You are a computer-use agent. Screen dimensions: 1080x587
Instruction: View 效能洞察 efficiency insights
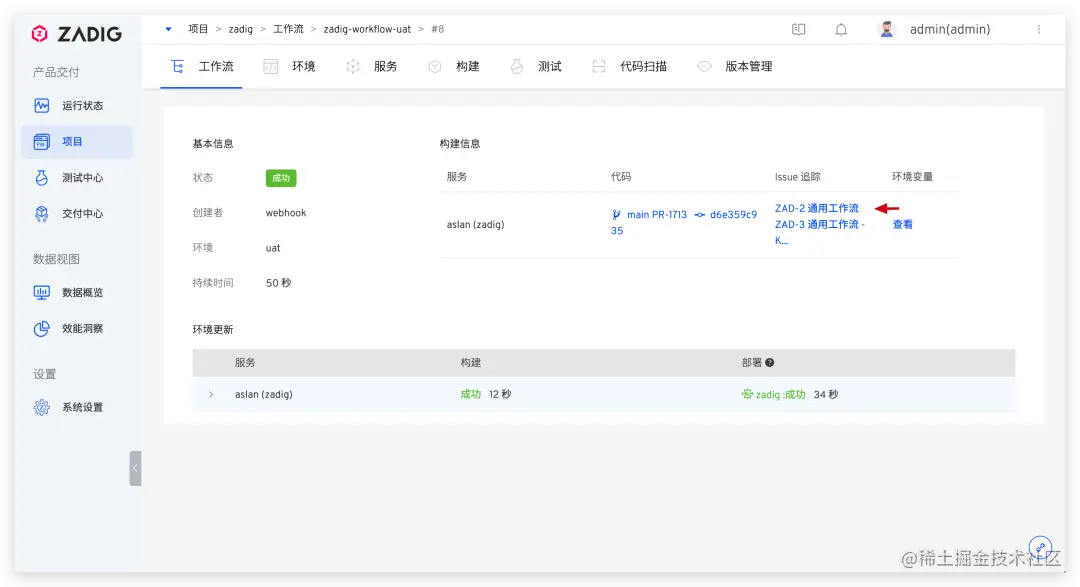(78, 328)
